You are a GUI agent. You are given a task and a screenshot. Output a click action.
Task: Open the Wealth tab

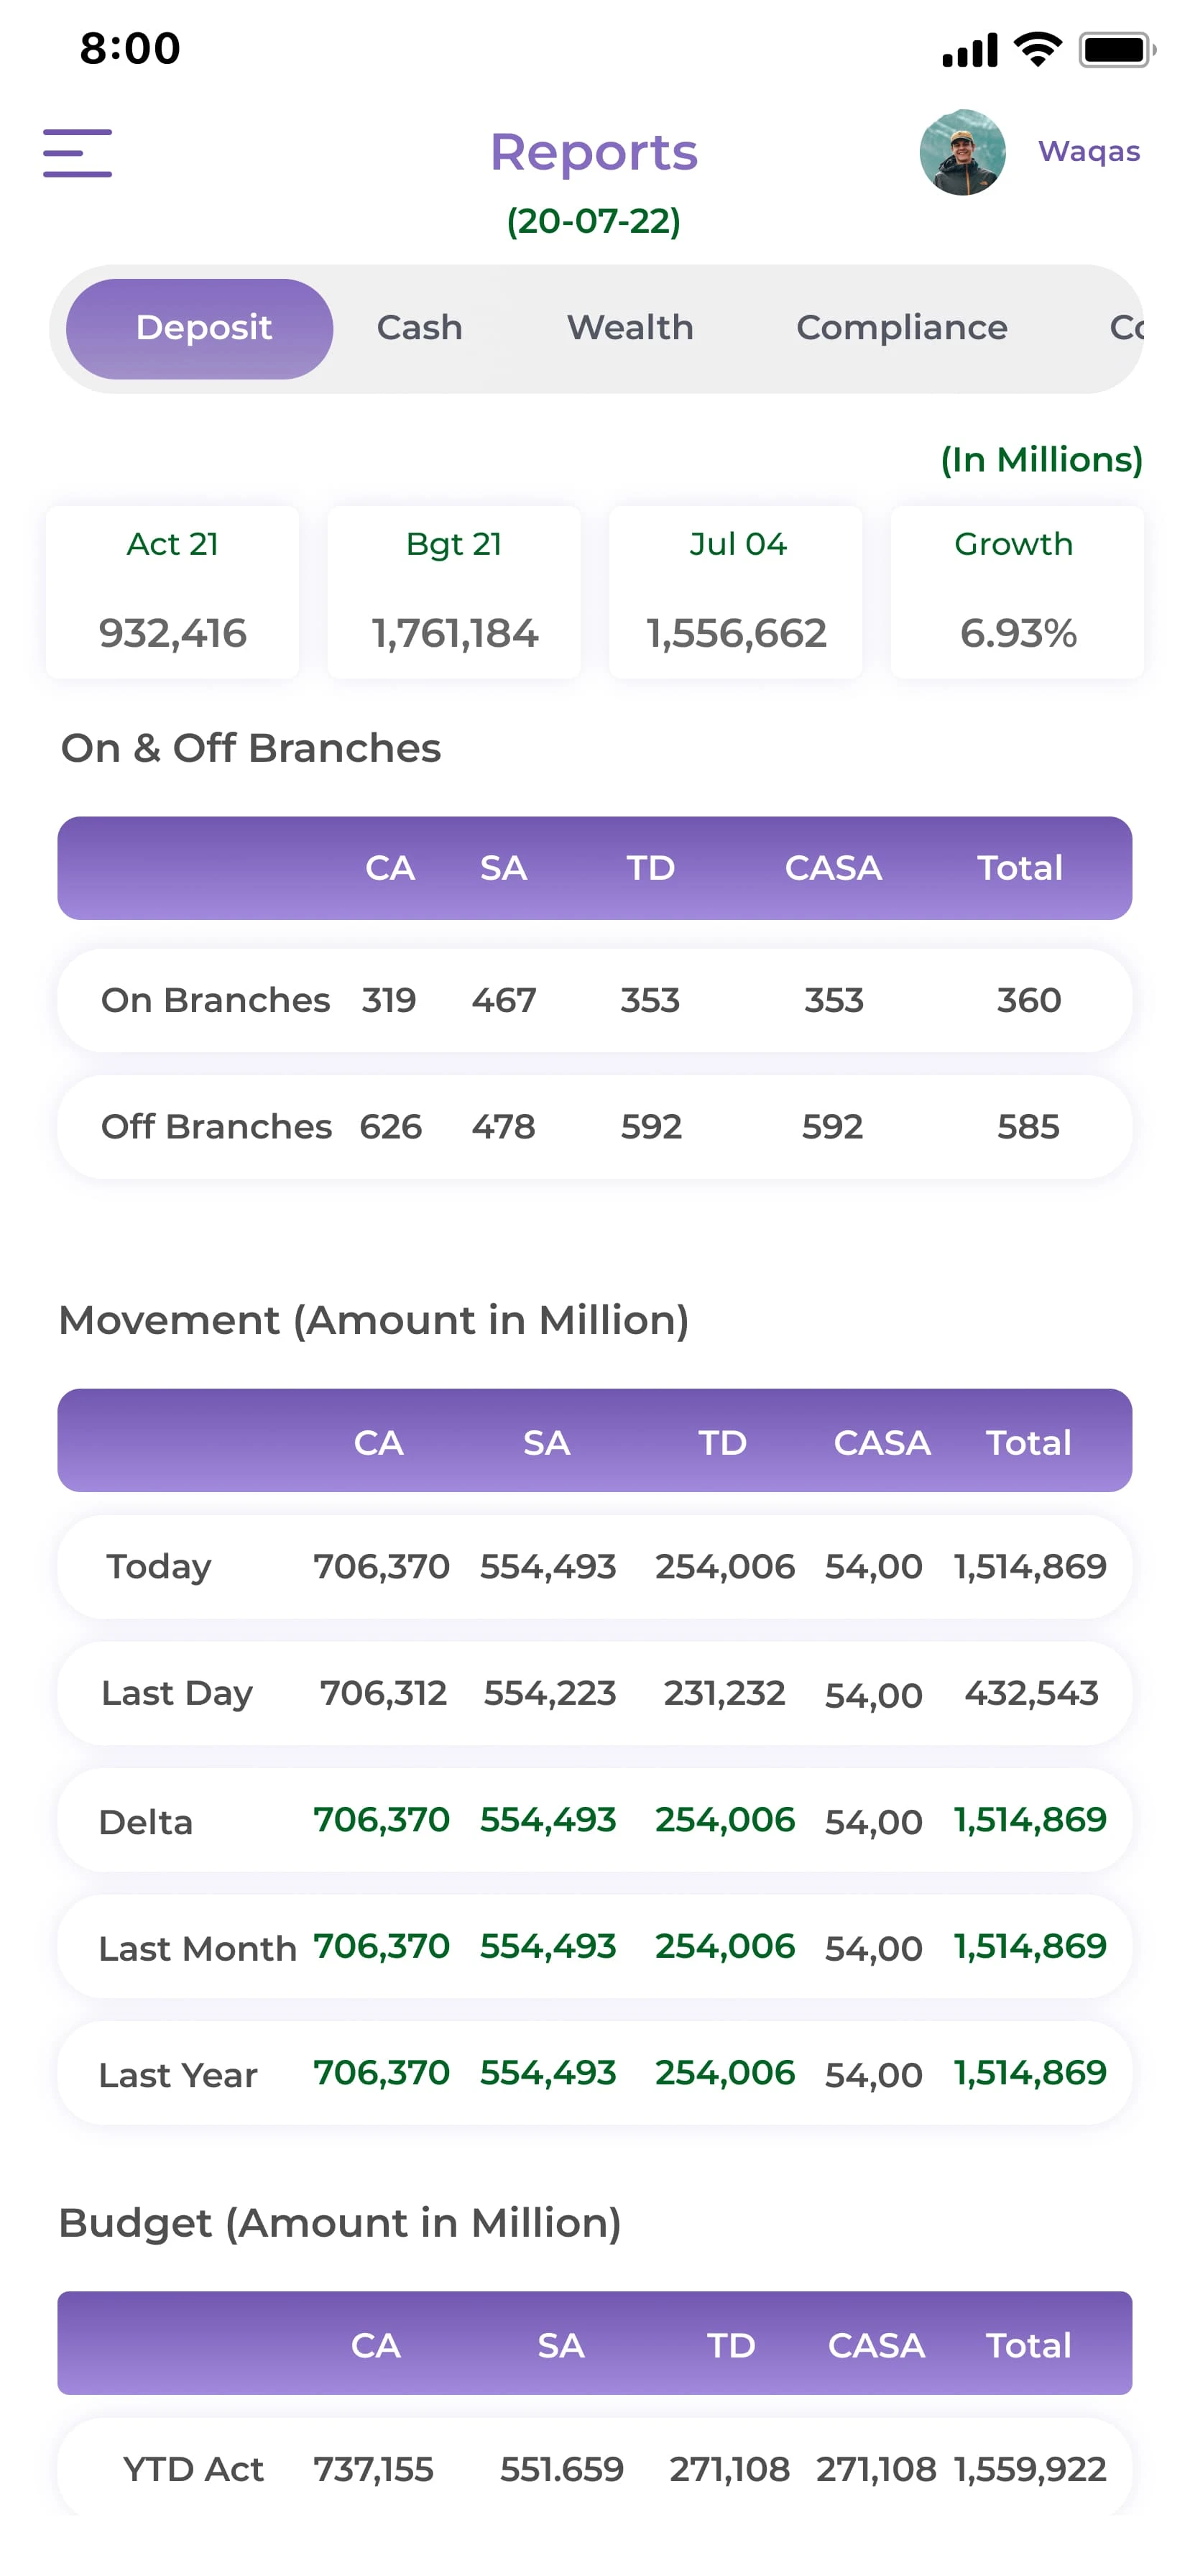pos(630,328)
